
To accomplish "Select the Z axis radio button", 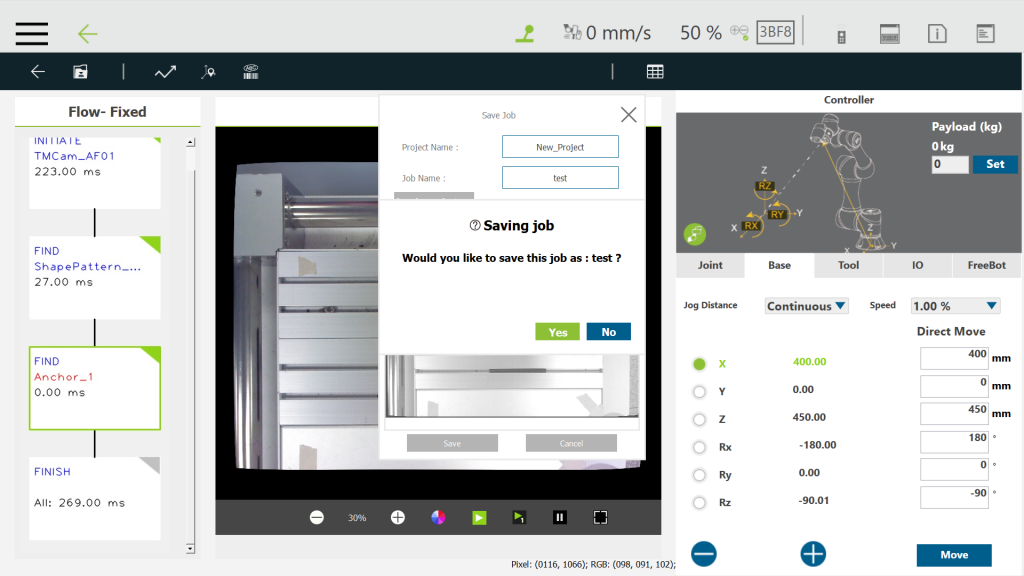I will tap(699, 419).
